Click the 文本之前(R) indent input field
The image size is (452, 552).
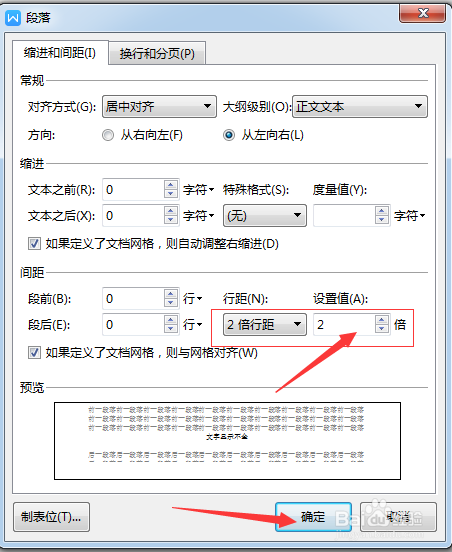coord(133,190)
